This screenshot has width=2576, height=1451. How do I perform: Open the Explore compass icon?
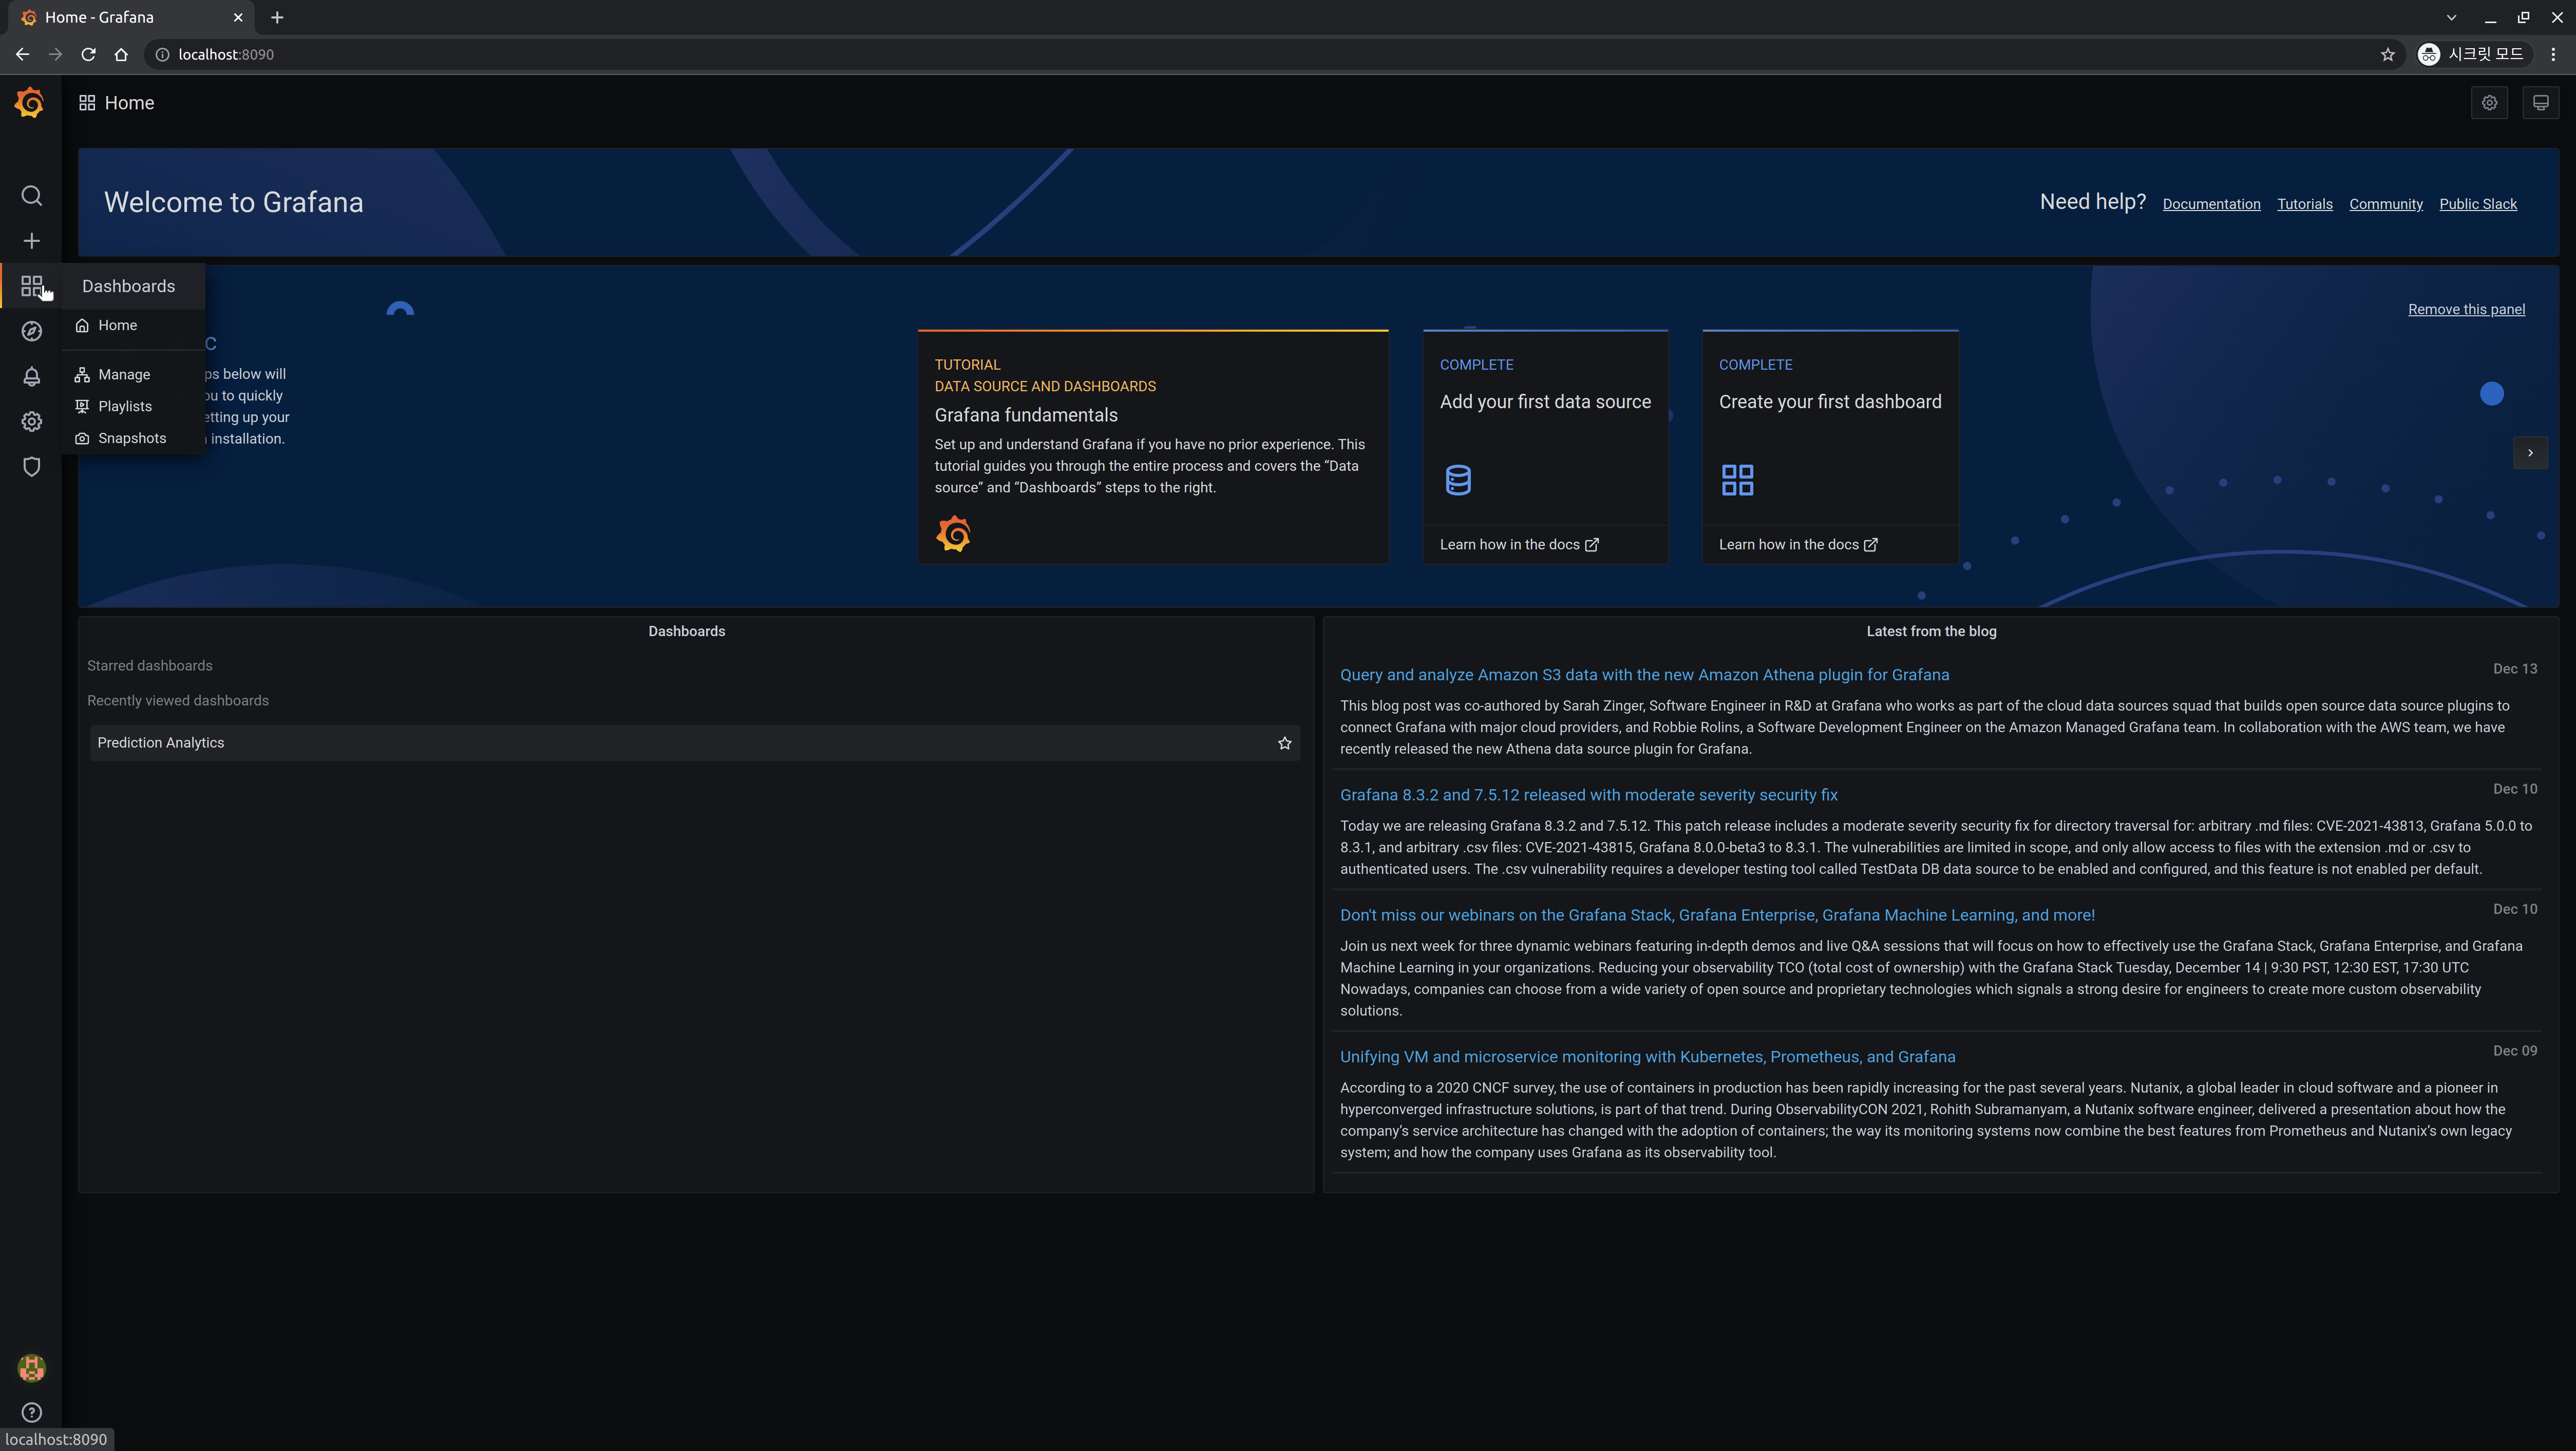point(31,331)
